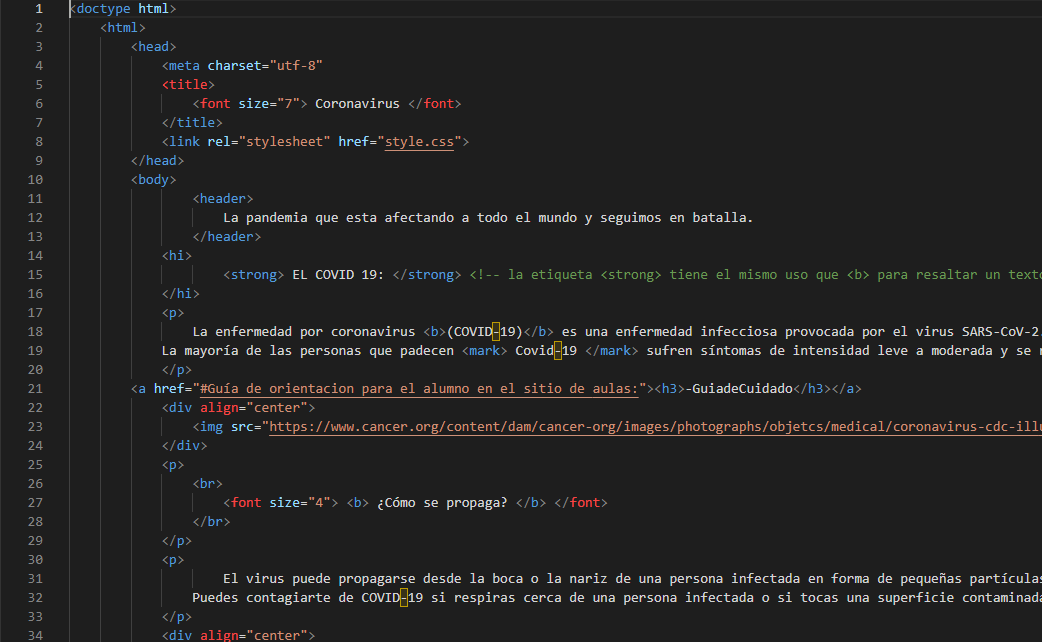Click the '-GuiadeCuidado' heading text
This screenshot has width=1042, height=642.
(x=738, y=389)
